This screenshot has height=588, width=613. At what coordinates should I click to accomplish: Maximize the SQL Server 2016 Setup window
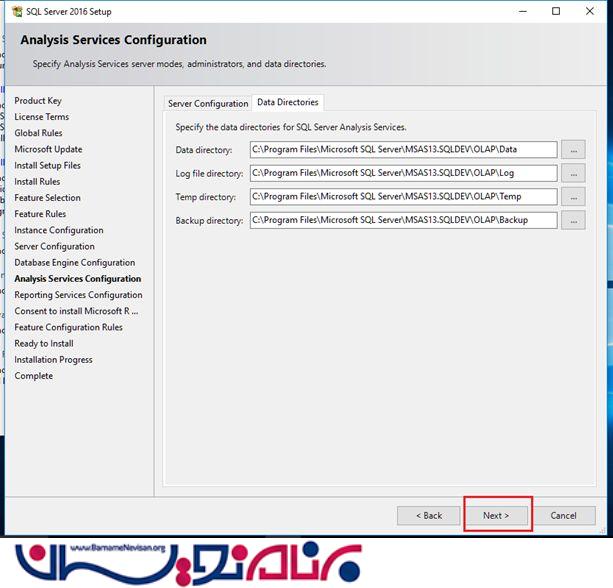pos(556,12)
